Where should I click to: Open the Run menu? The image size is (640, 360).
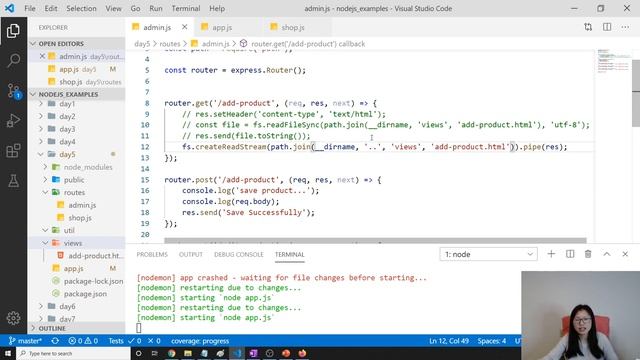[156, 9]
